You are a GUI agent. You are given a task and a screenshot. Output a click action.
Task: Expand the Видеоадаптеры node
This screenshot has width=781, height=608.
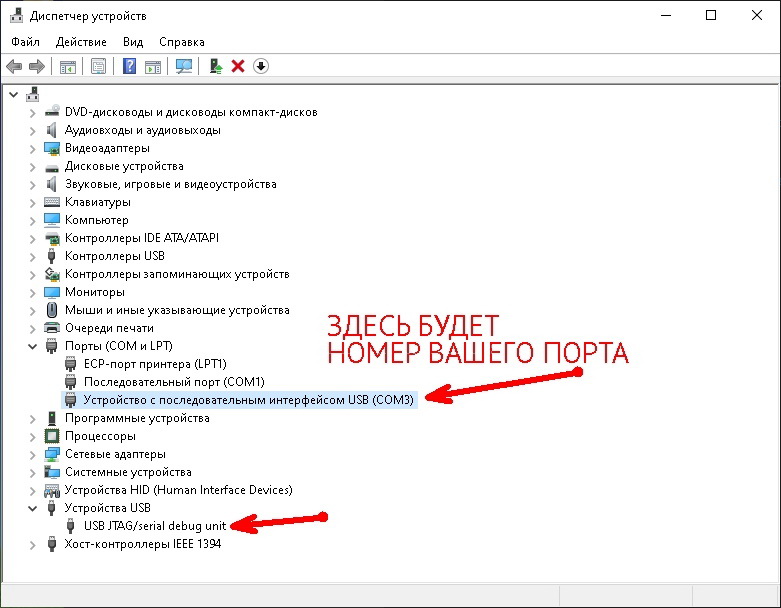coord(34,148)
